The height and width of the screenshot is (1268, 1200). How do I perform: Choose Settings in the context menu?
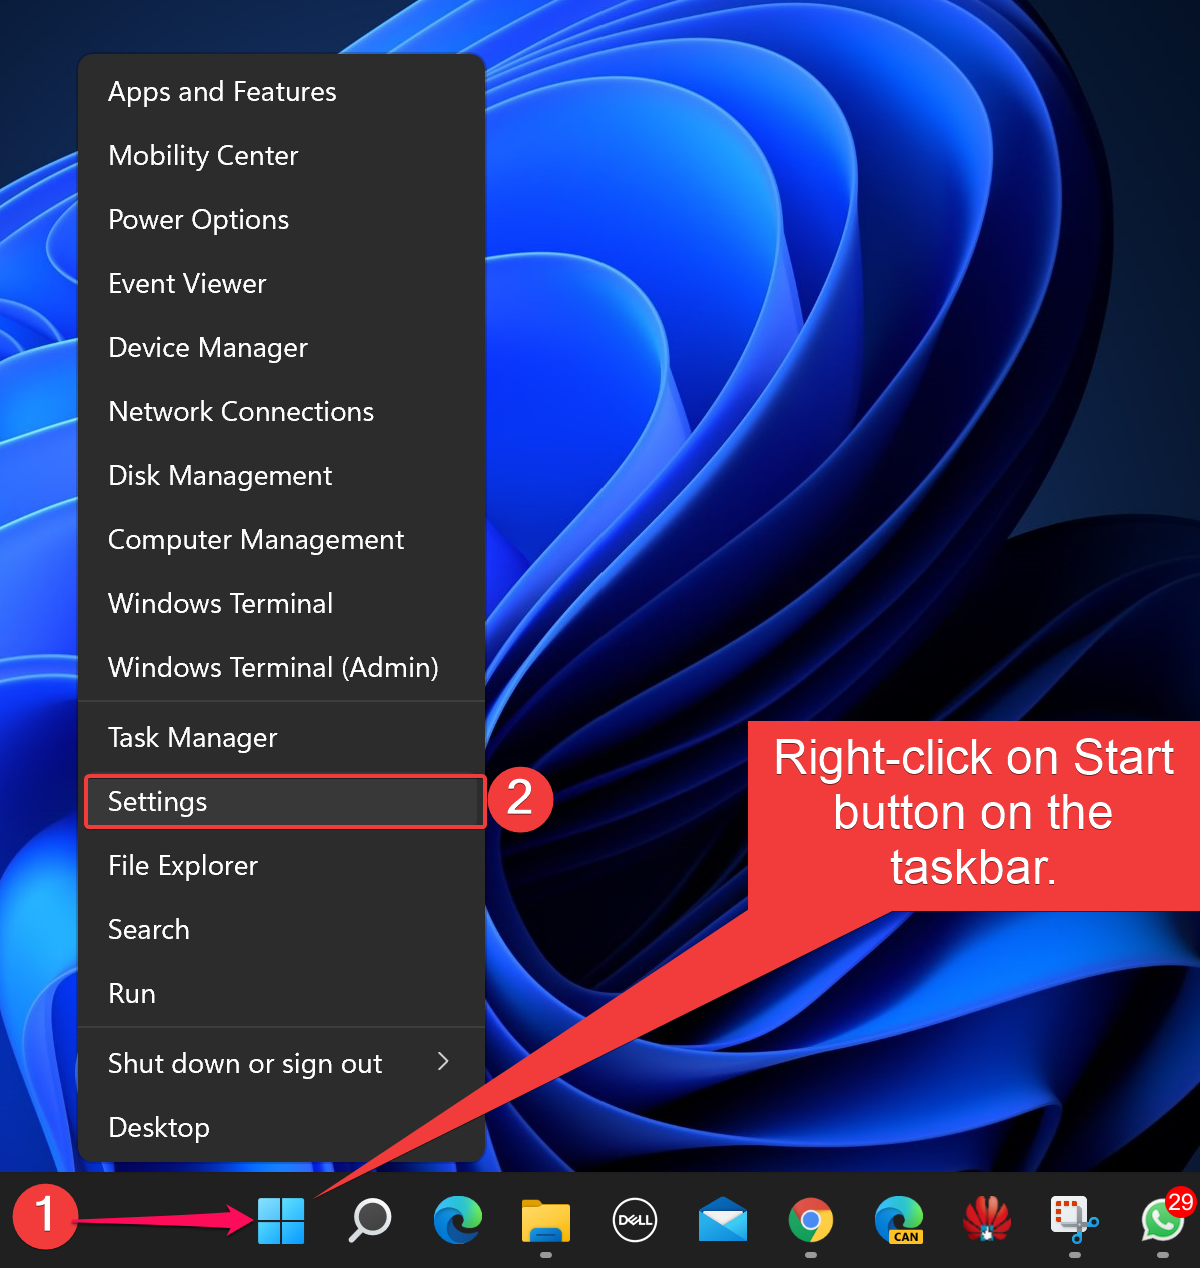pos(284,802)
